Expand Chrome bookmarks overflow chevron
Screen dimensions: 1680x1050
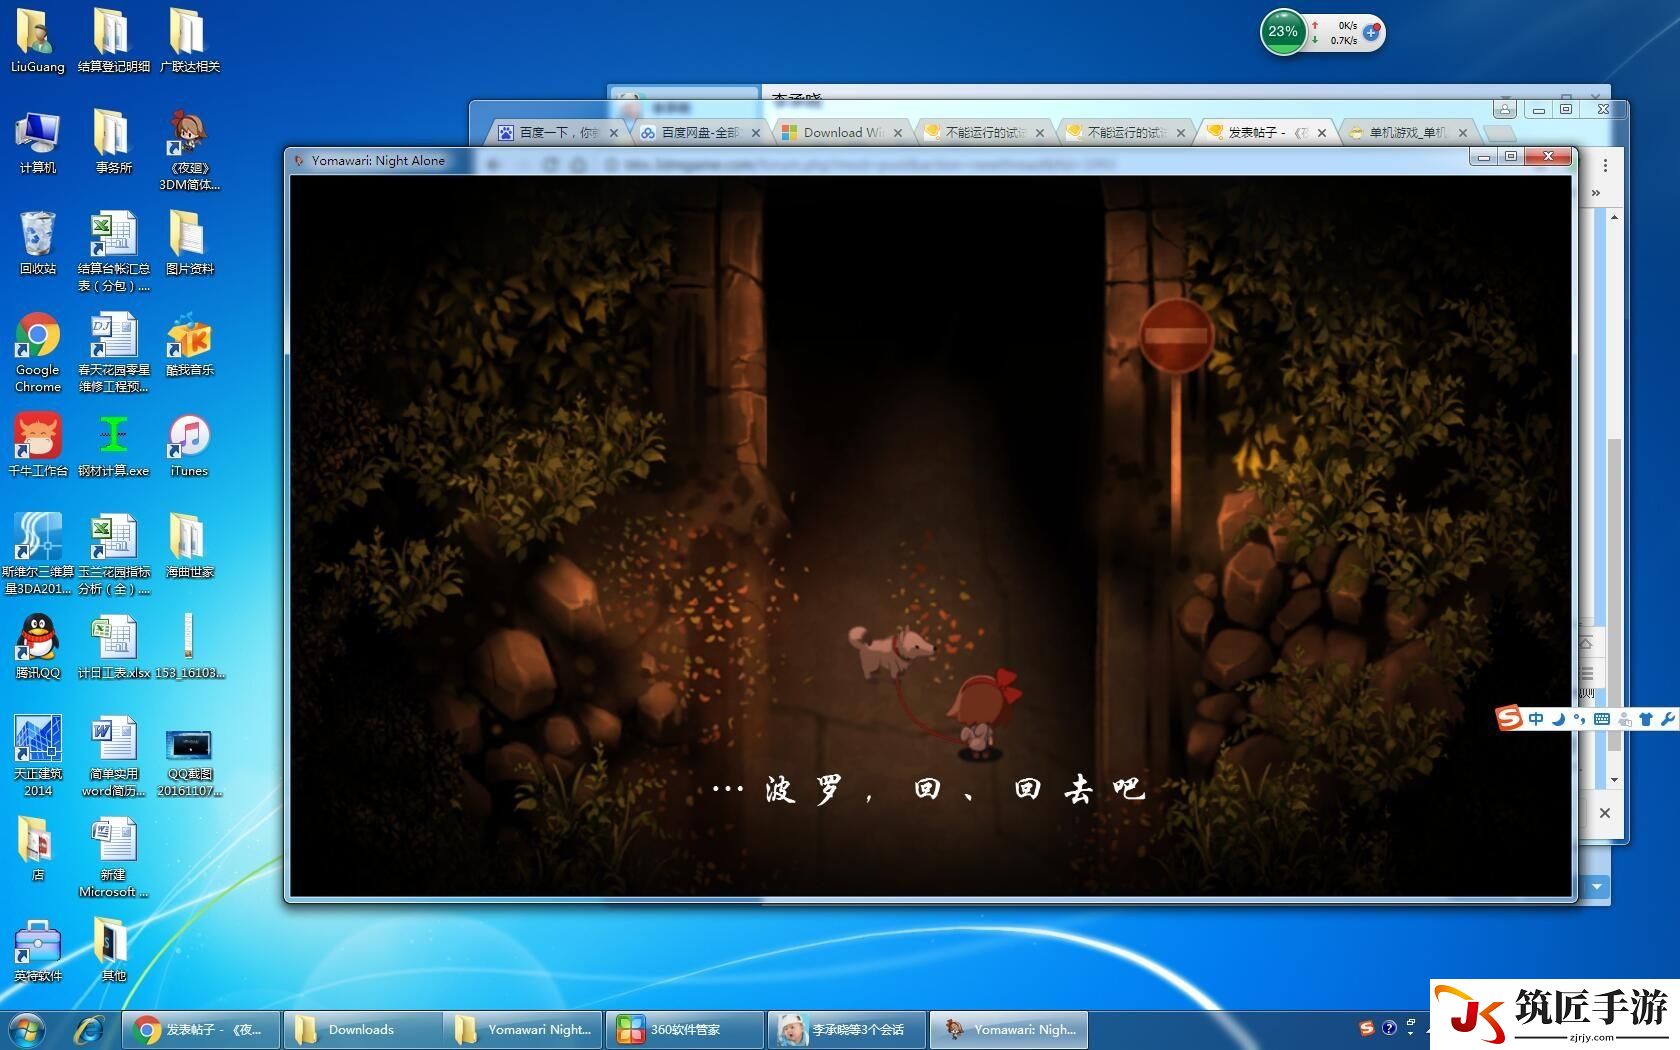coord(1596,192)
